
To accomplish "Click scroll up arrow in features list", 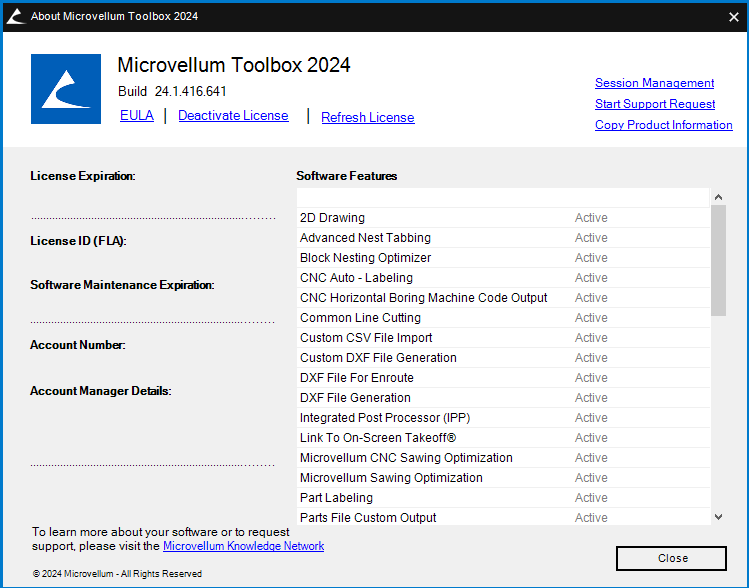I will point(718,197).
